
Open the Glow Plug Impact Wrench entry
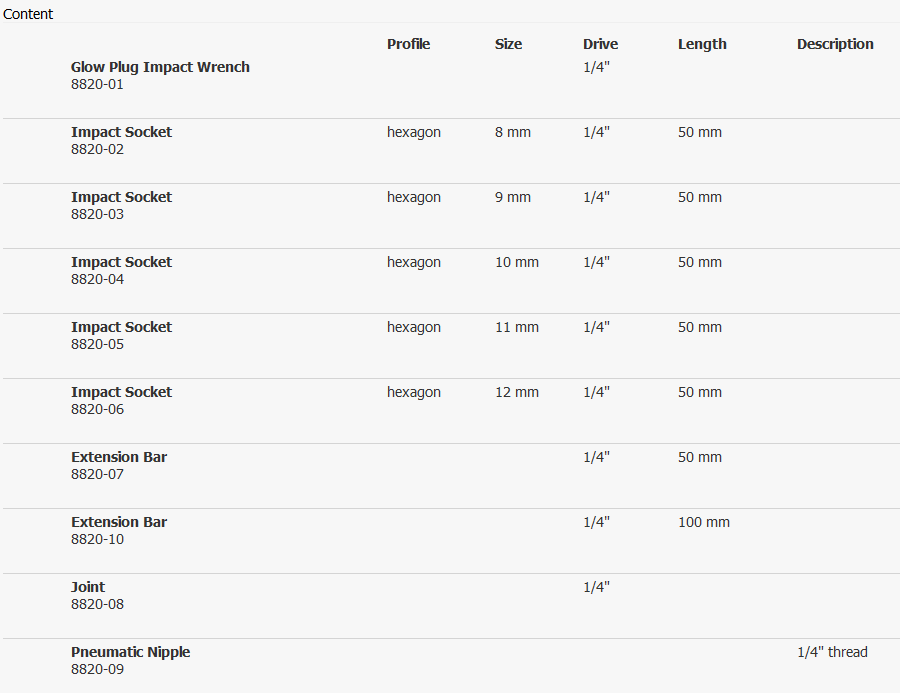pos(160,67)
